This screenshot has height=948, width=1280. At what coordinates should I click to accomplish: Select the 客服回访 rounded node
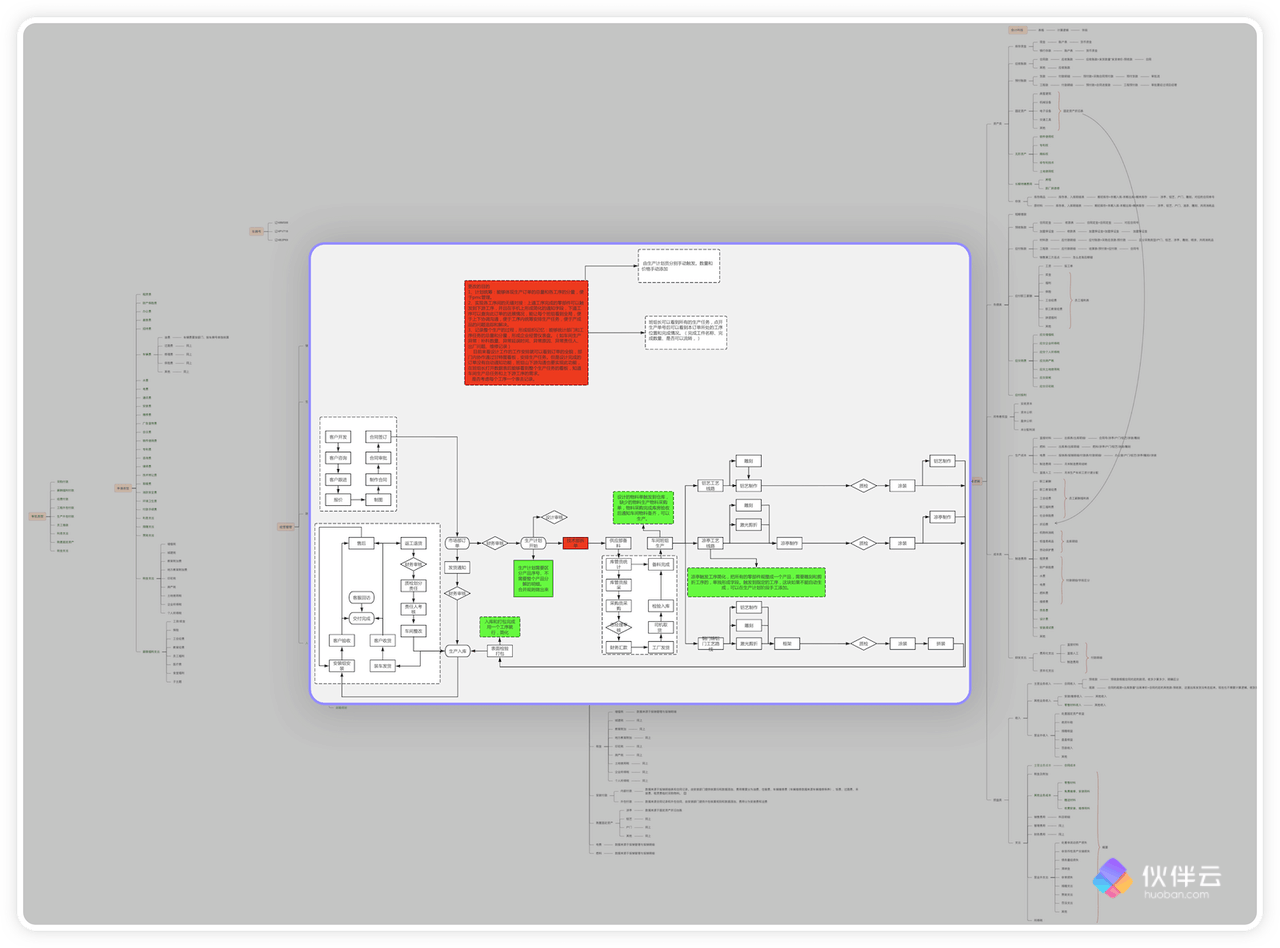coord(361,598)
